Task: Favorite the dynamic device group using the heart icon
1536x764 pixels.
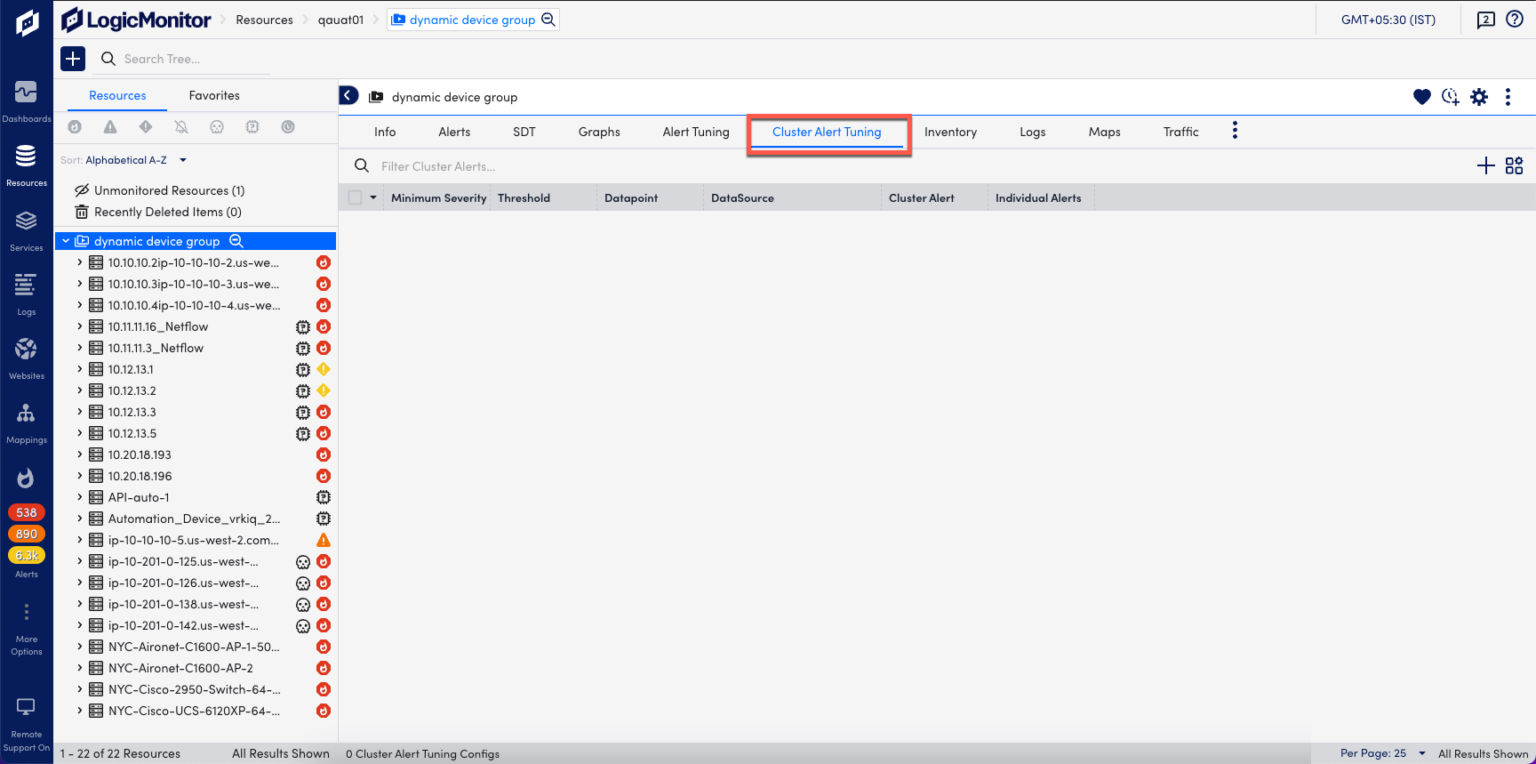Action: click(1421, 97)
